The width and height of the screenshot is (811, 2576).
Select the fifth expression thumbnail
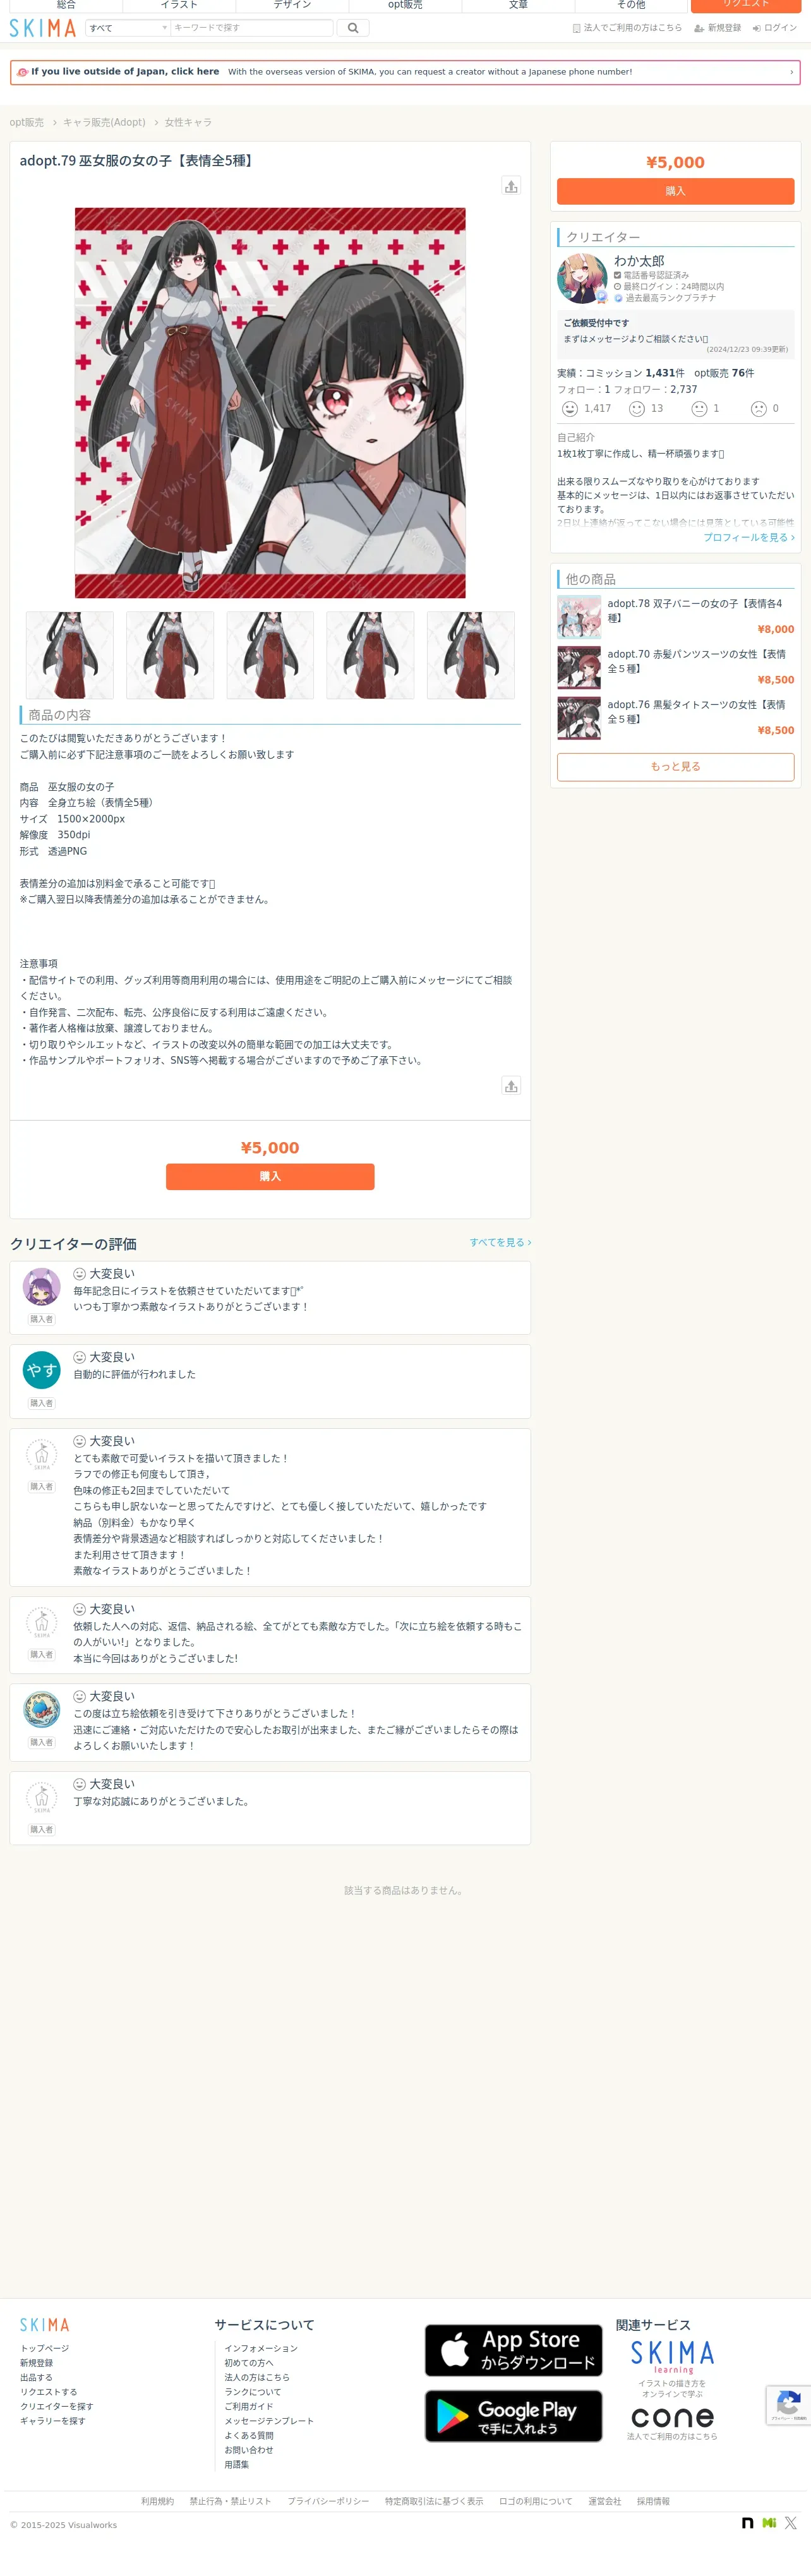[471, 655]
